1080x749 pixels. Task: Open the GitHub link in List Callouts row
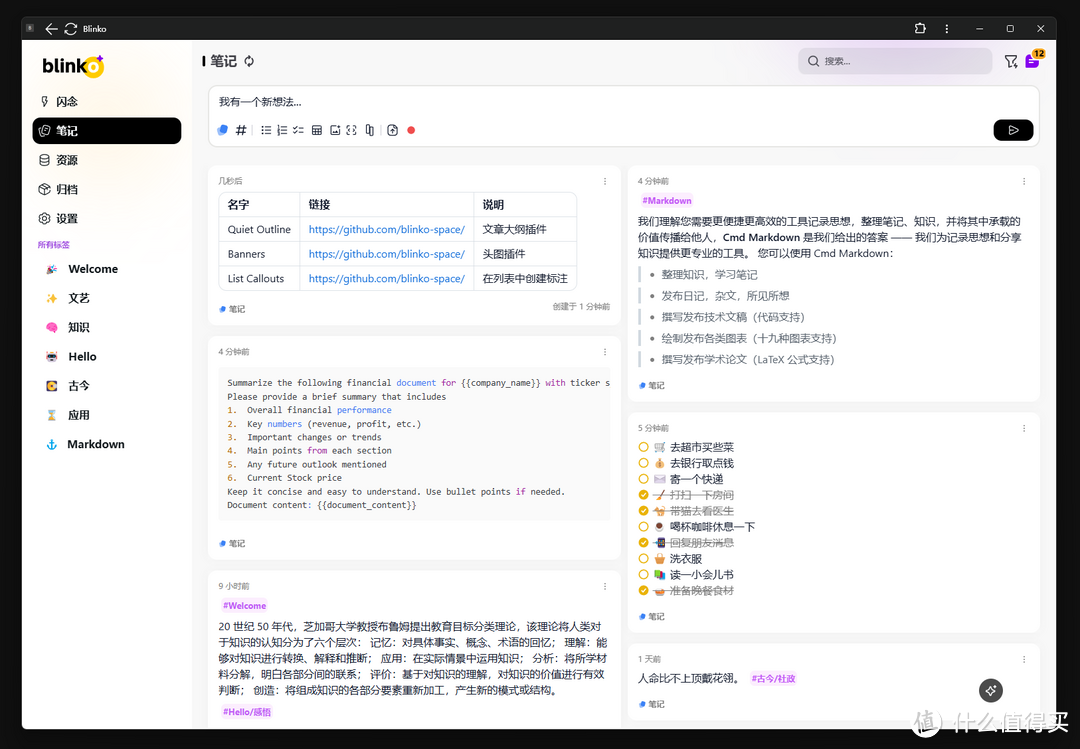pos(386,278)
